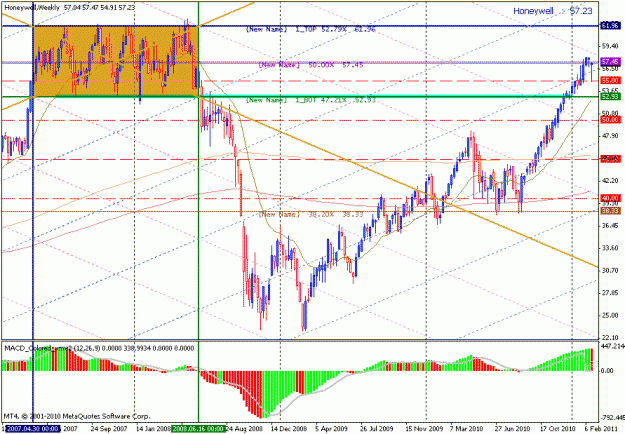Viewport: 625px width, 434px height.
Task: Click the blue 2007.04.30 00:00 date tag
Action: (x=32, y=429)
